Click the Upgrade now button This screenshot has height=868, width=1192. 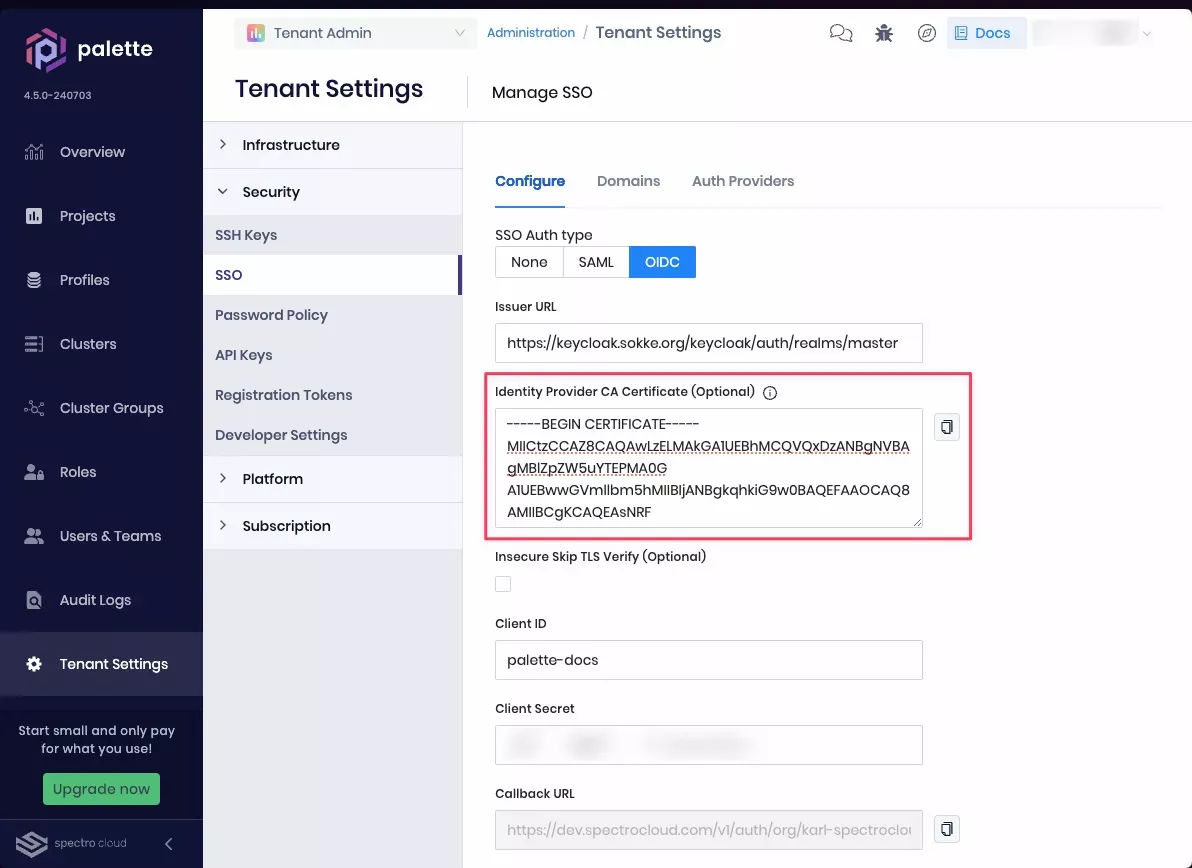101,788
